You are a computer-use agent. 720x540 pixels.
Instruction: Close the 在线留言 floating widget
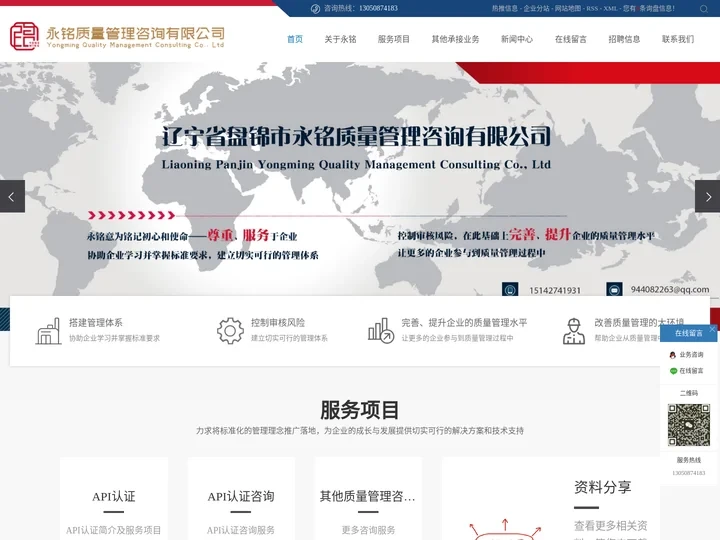712,329
